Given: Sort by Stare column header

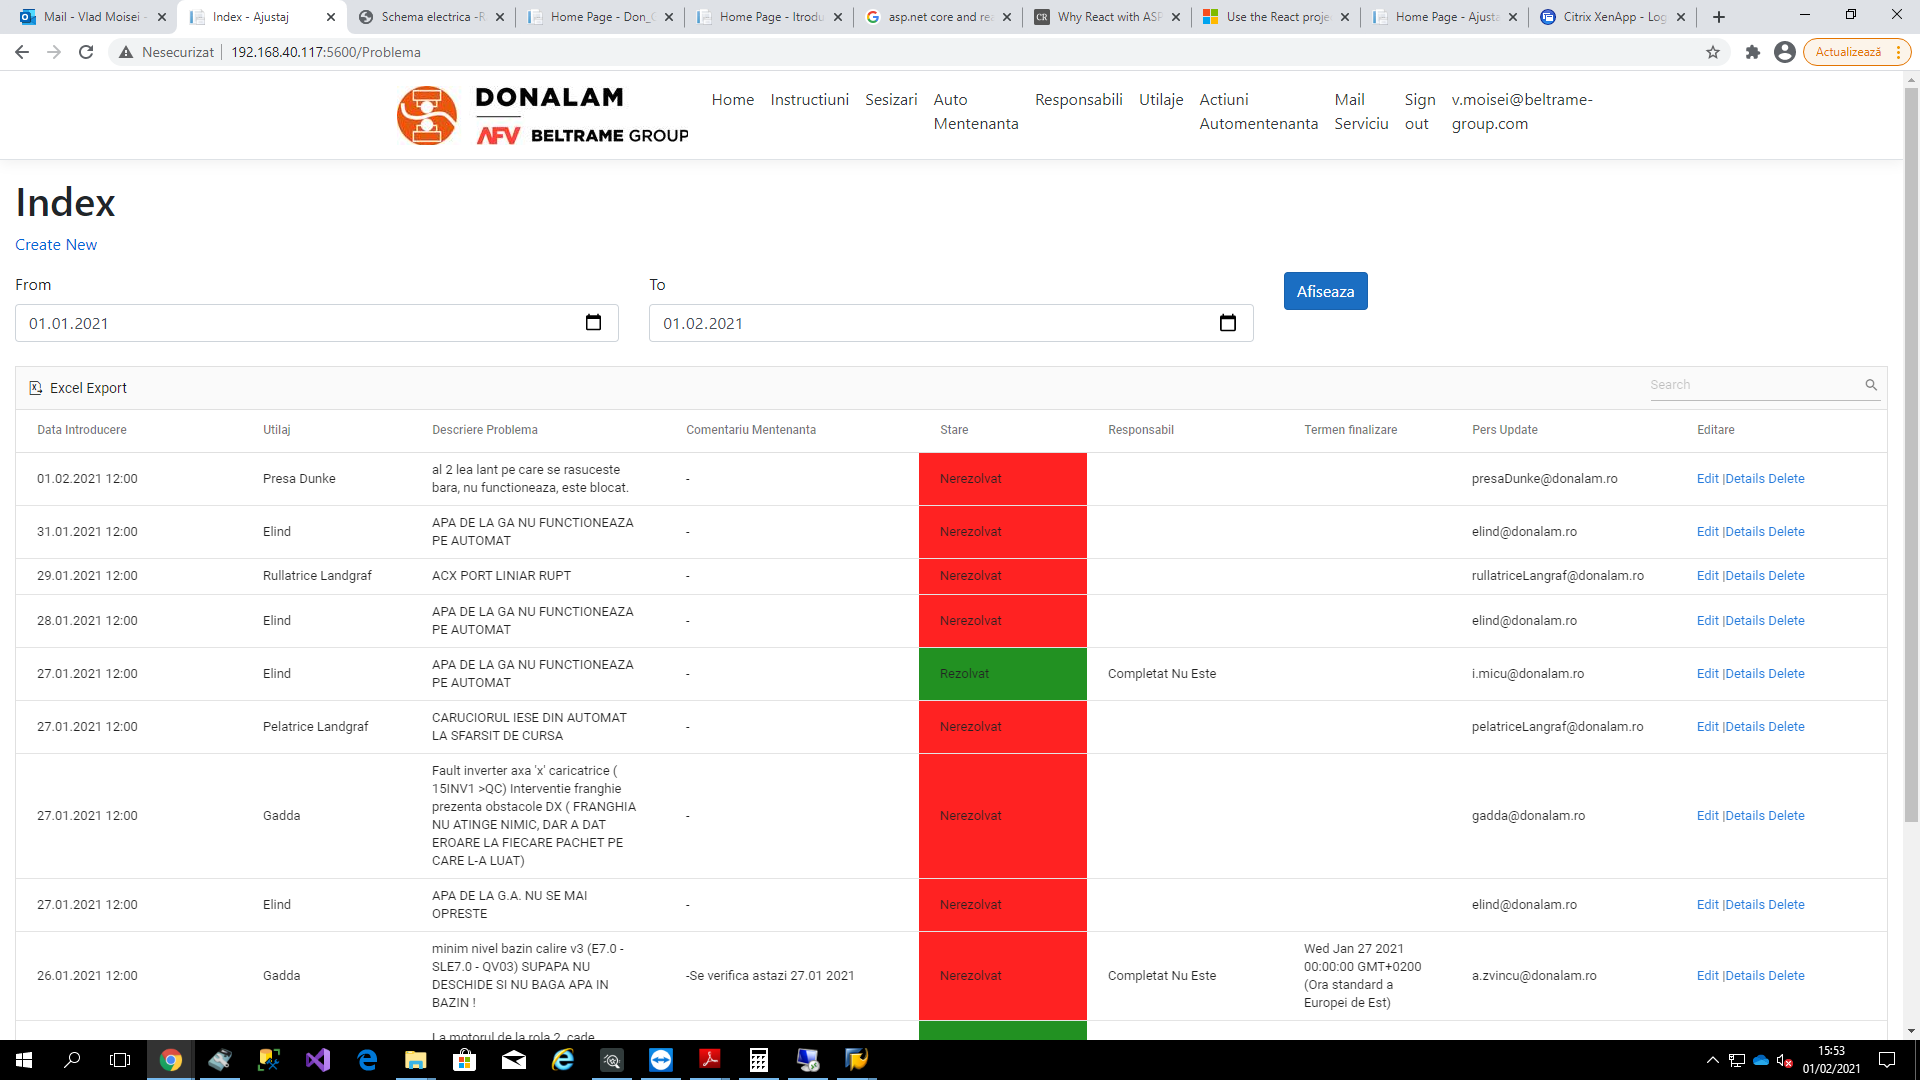Looking at the screenshot, I should pyautogui.click(x=954, y=430).
